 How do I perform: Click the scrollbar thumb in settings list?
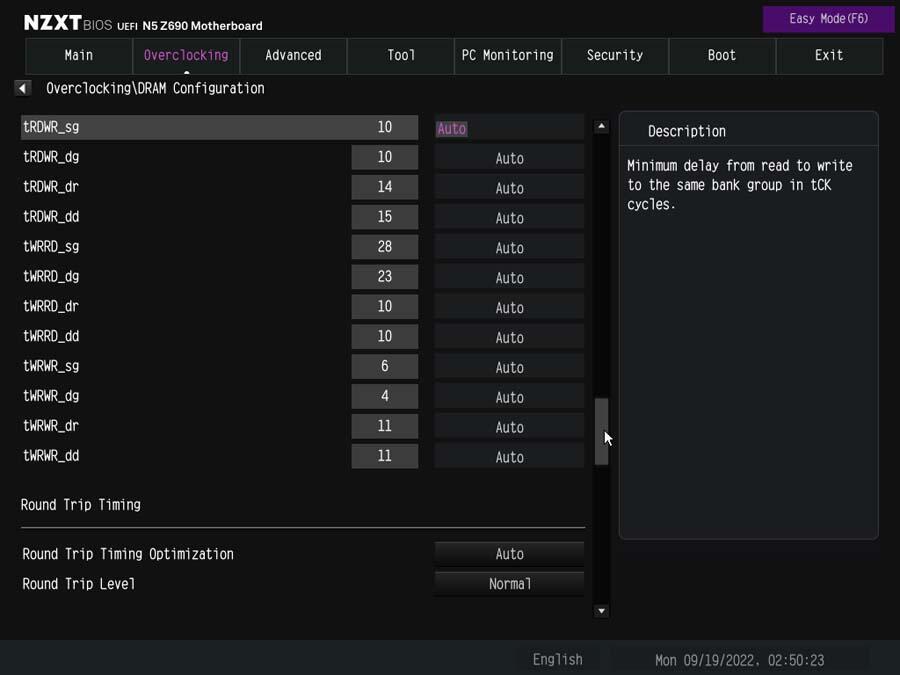(601, 431)
